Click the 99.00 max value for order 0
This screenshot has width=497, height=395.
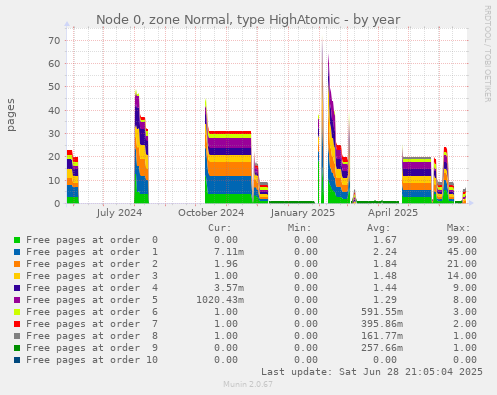462,240
